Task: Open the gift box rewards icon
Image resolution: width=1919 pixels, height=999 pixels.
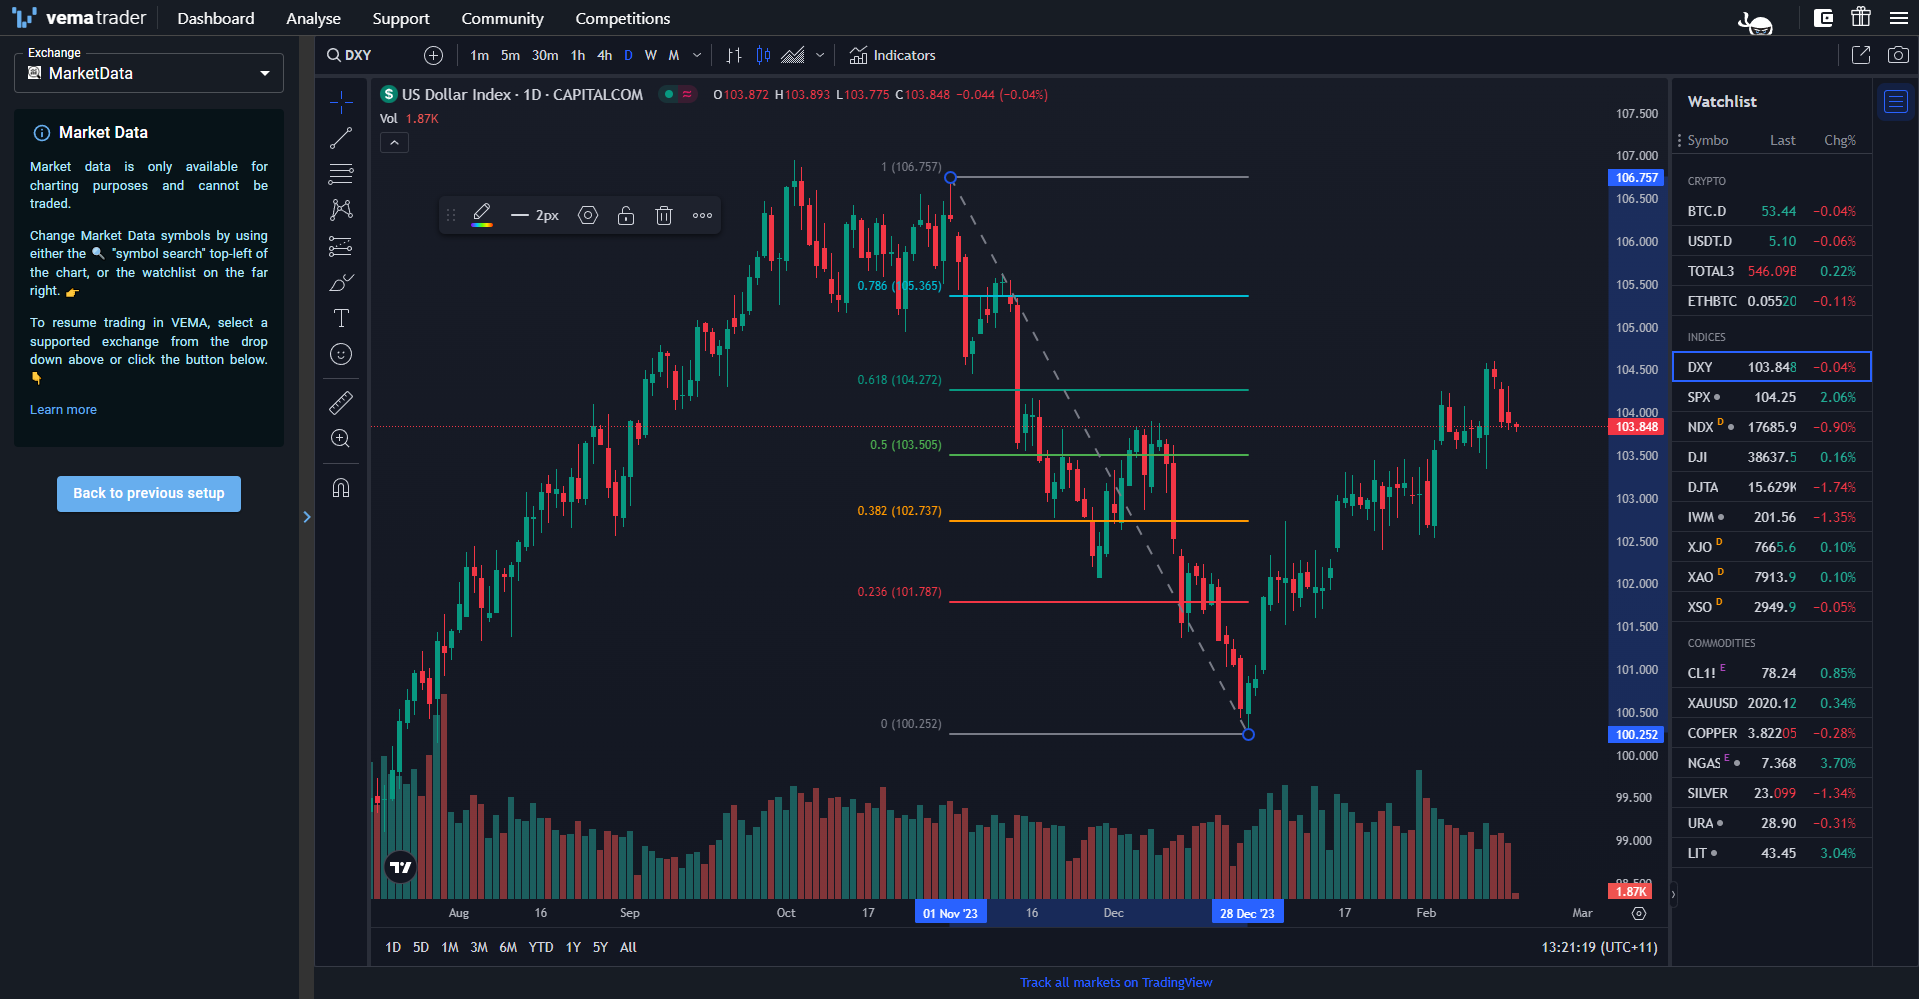Action: [x=1860, y=17]
